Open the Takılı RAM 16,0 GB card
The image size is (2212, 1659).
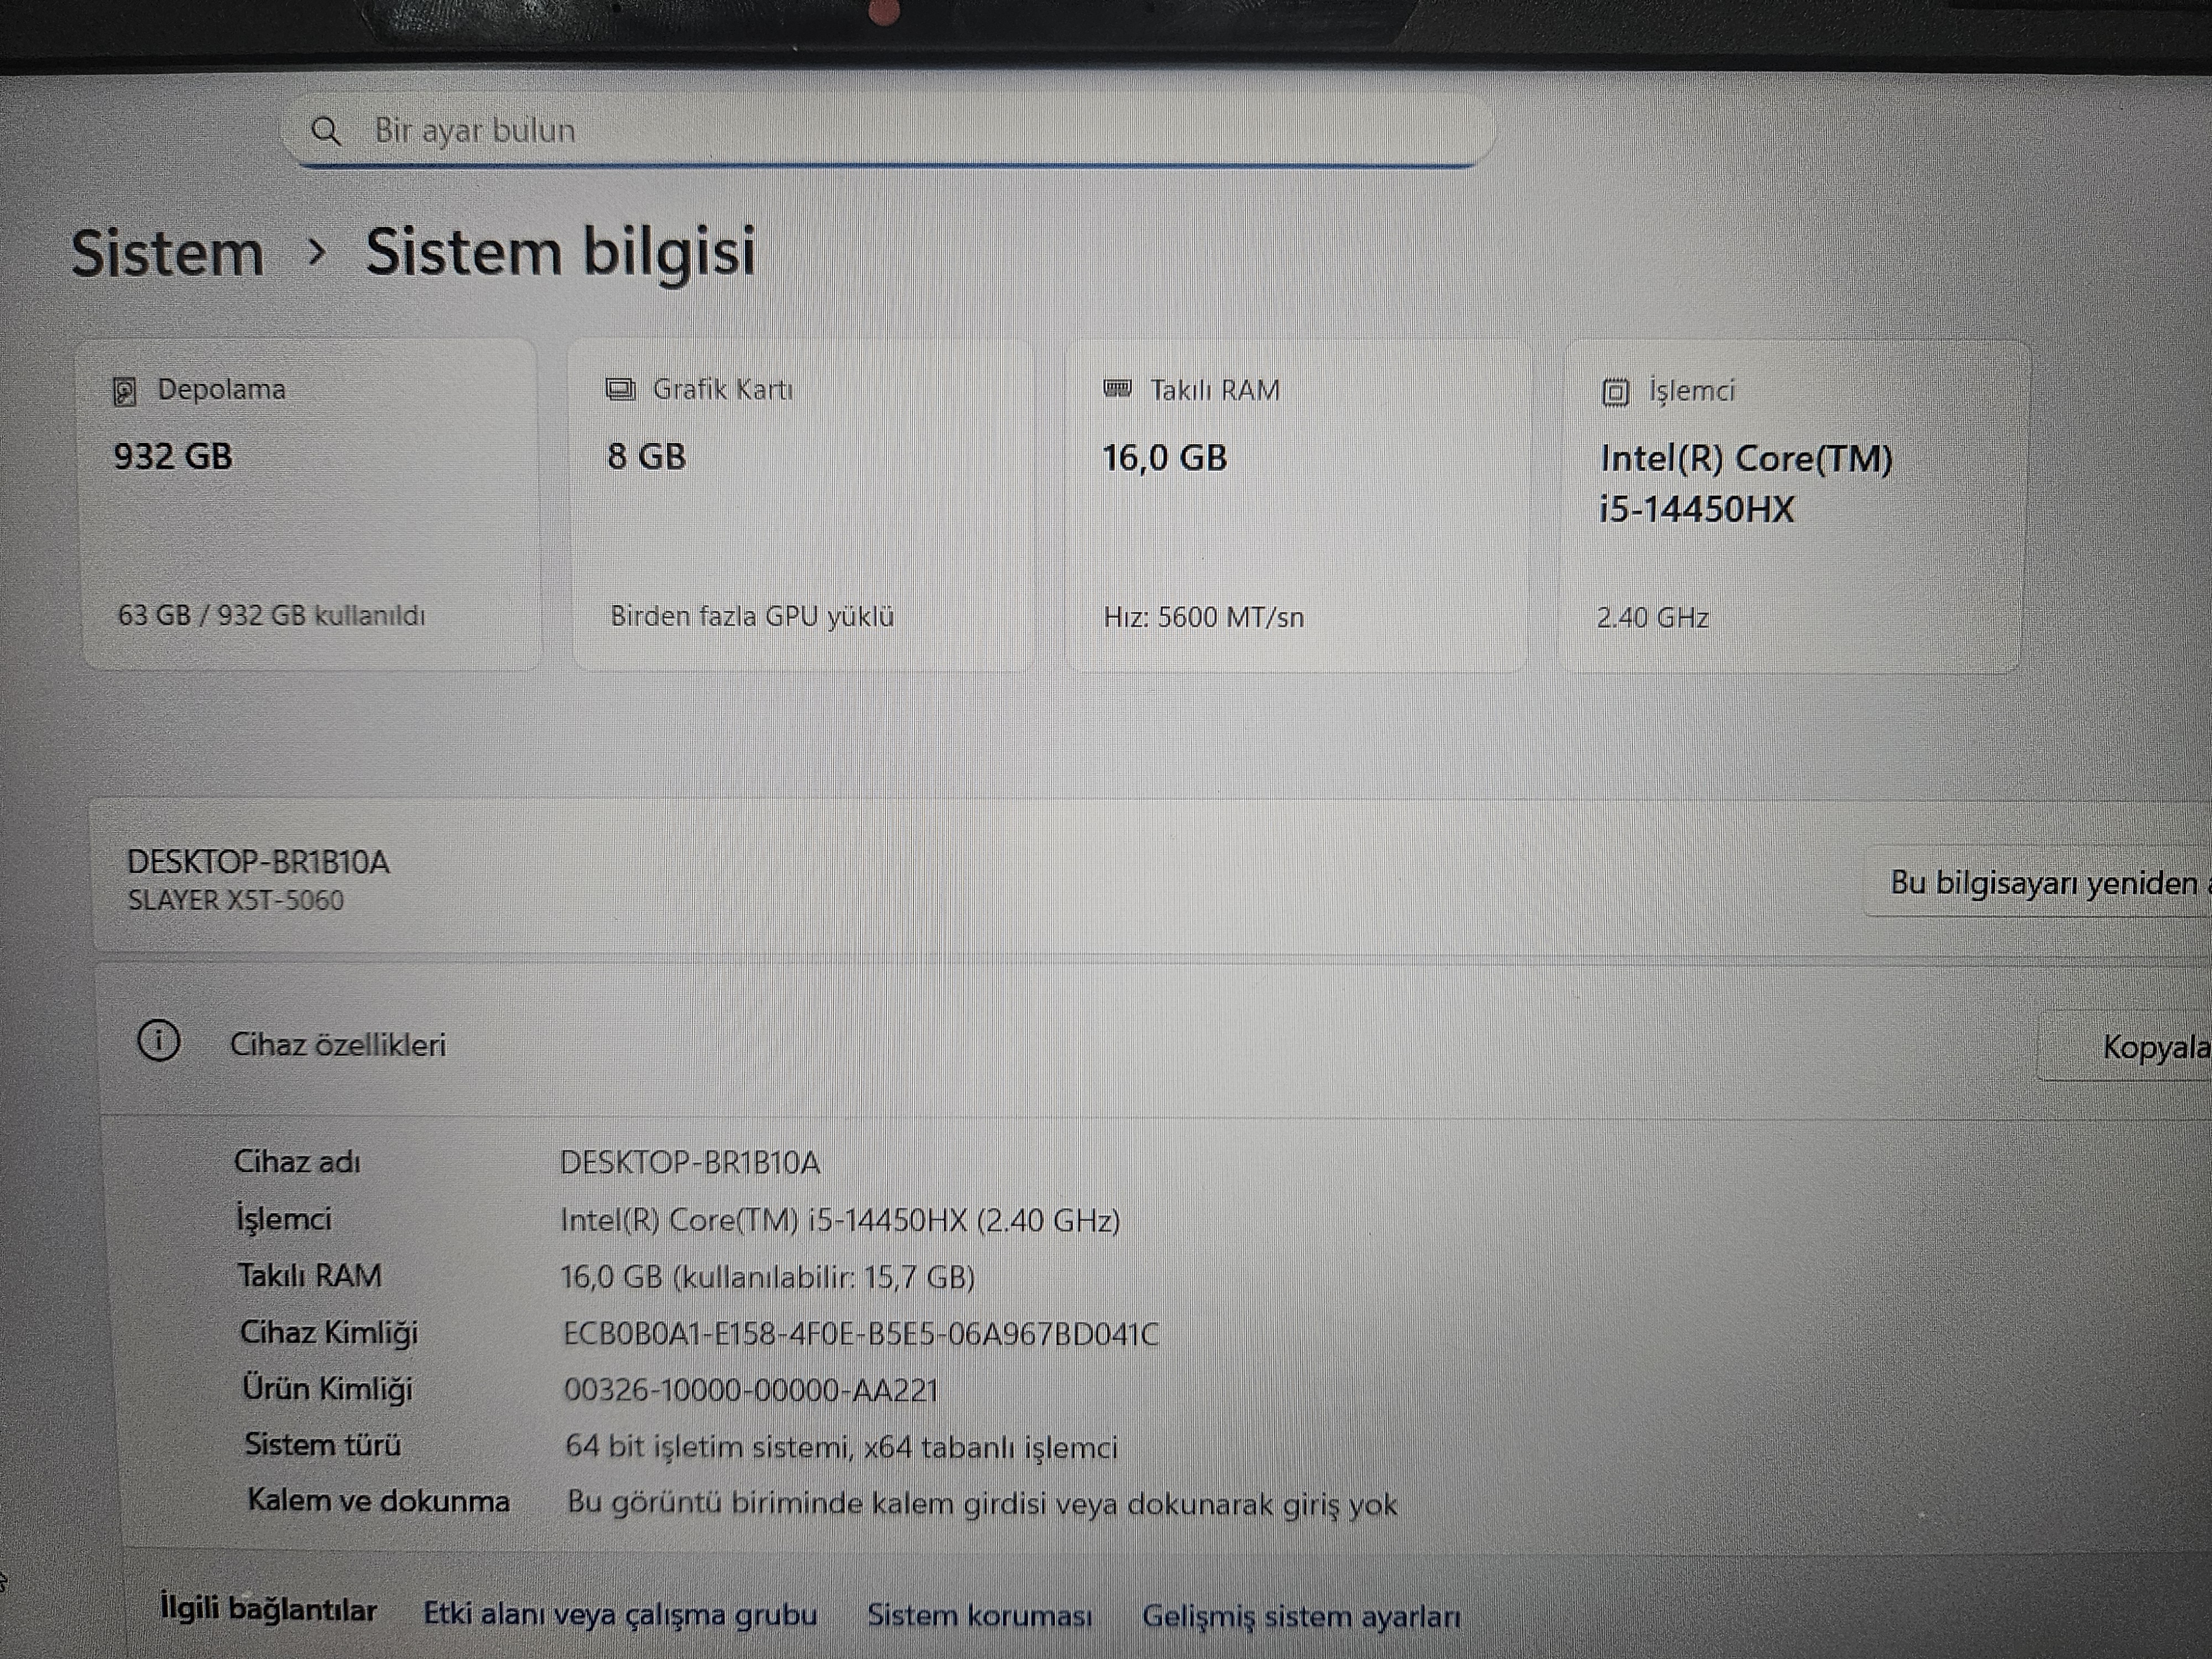[1297, 506]
